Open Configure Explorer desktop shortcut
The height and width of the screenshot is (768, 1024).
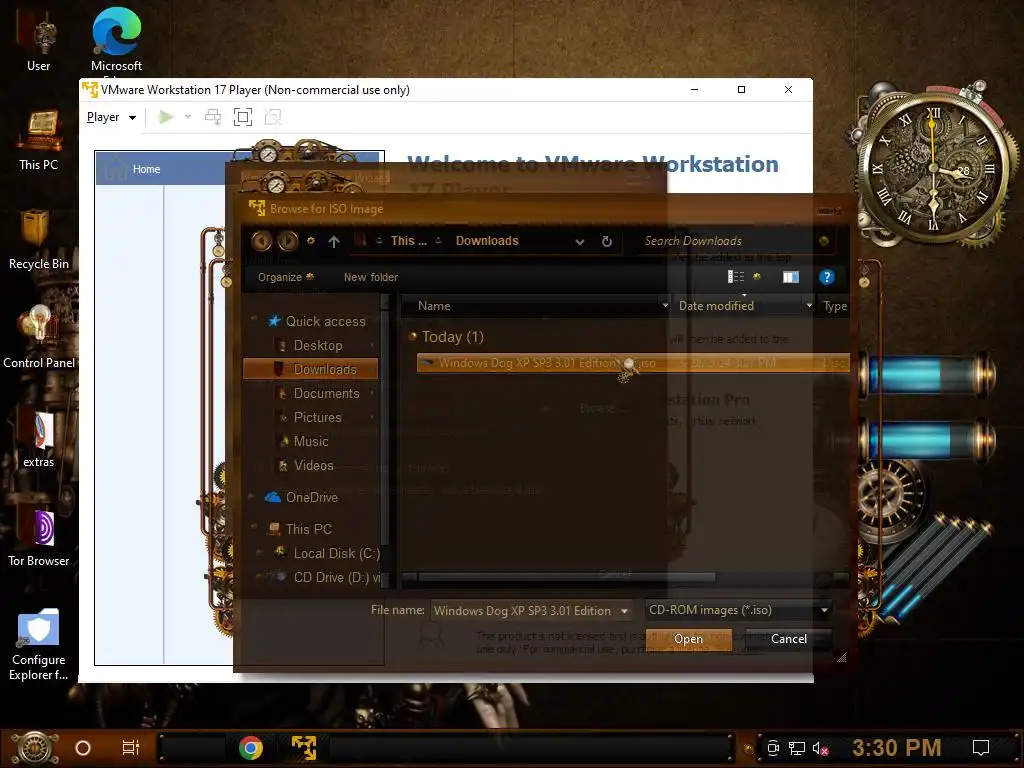[x=39, y=645]
